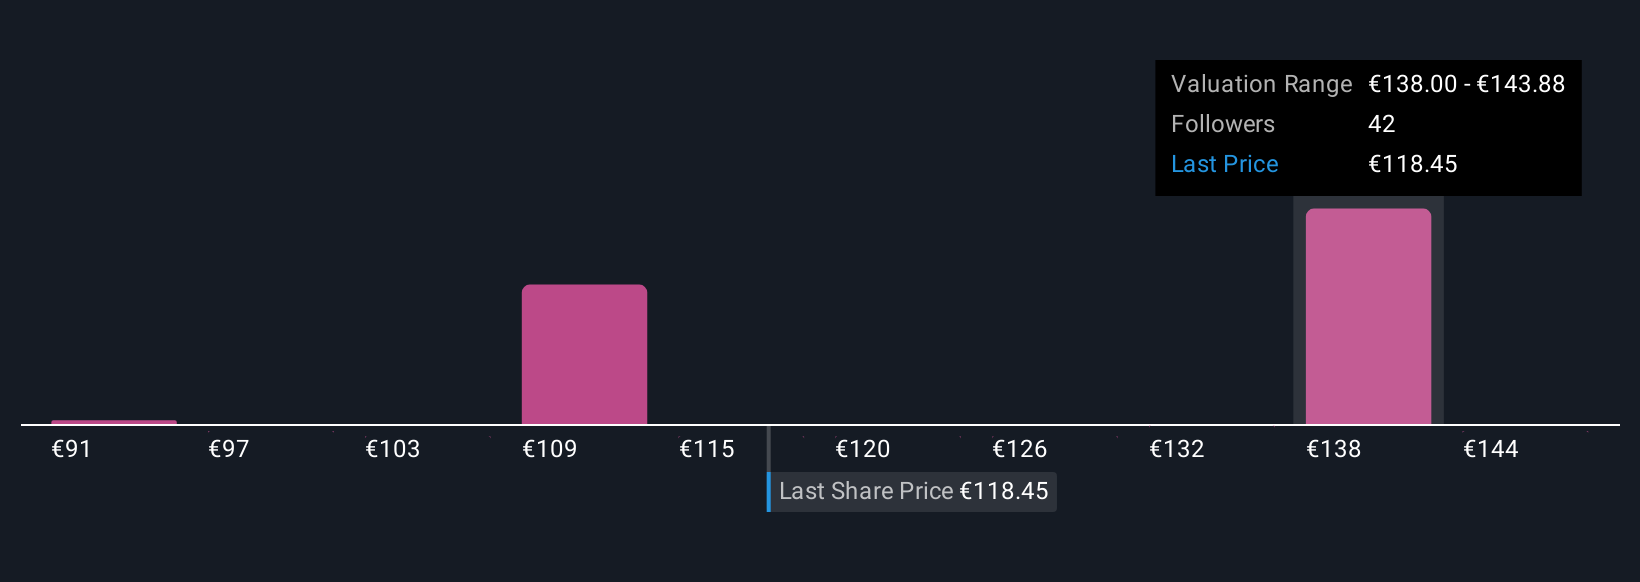Click the €144 axis label
This screenshot has width=1640, height=582.
coord(1491,449)
